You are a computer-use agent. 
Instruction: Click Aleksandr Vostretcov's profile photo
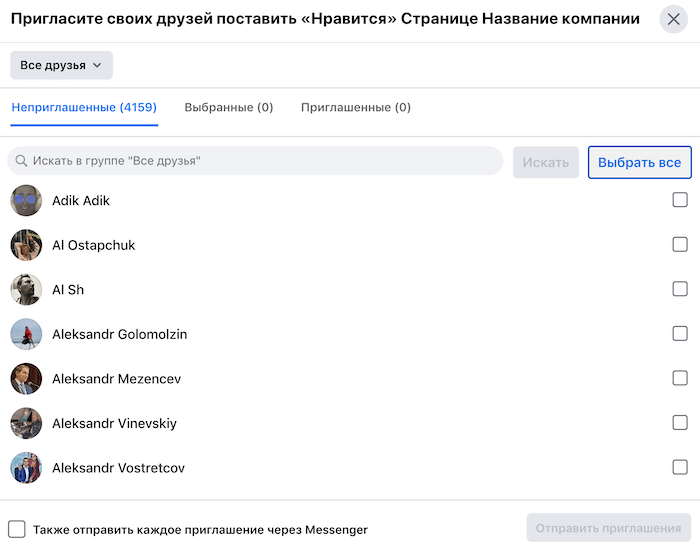(26, 468)
